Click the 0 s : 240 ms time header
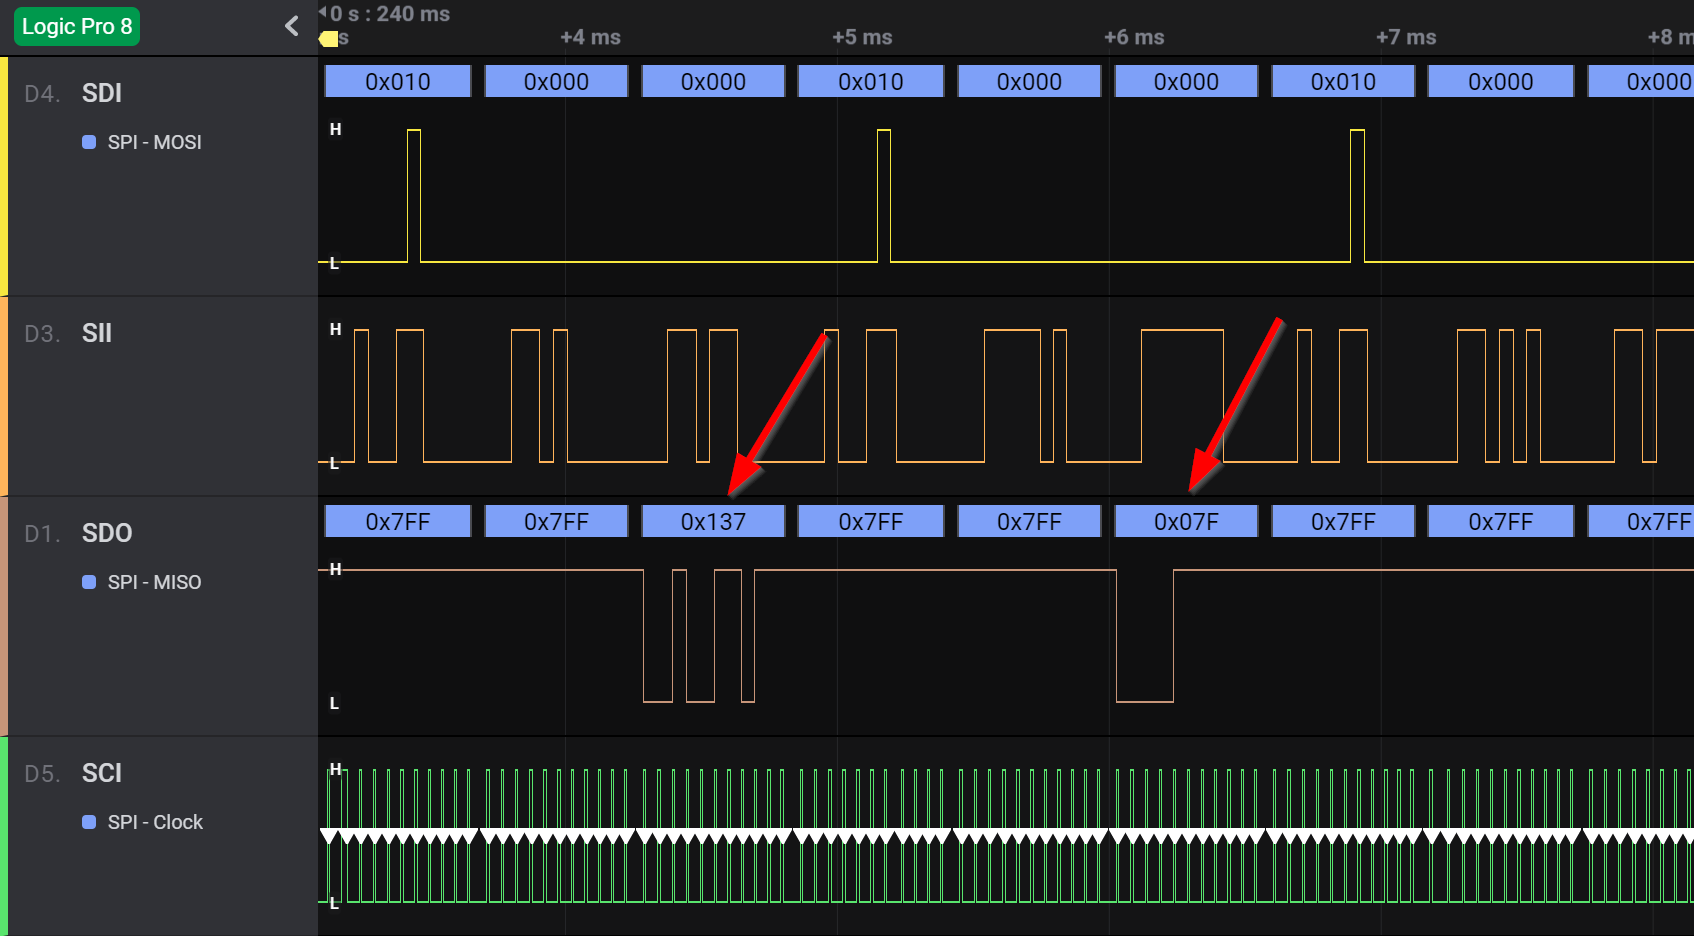Viewport: 1694px width, 936px height. pyautogui.click(x=390, y=14)
